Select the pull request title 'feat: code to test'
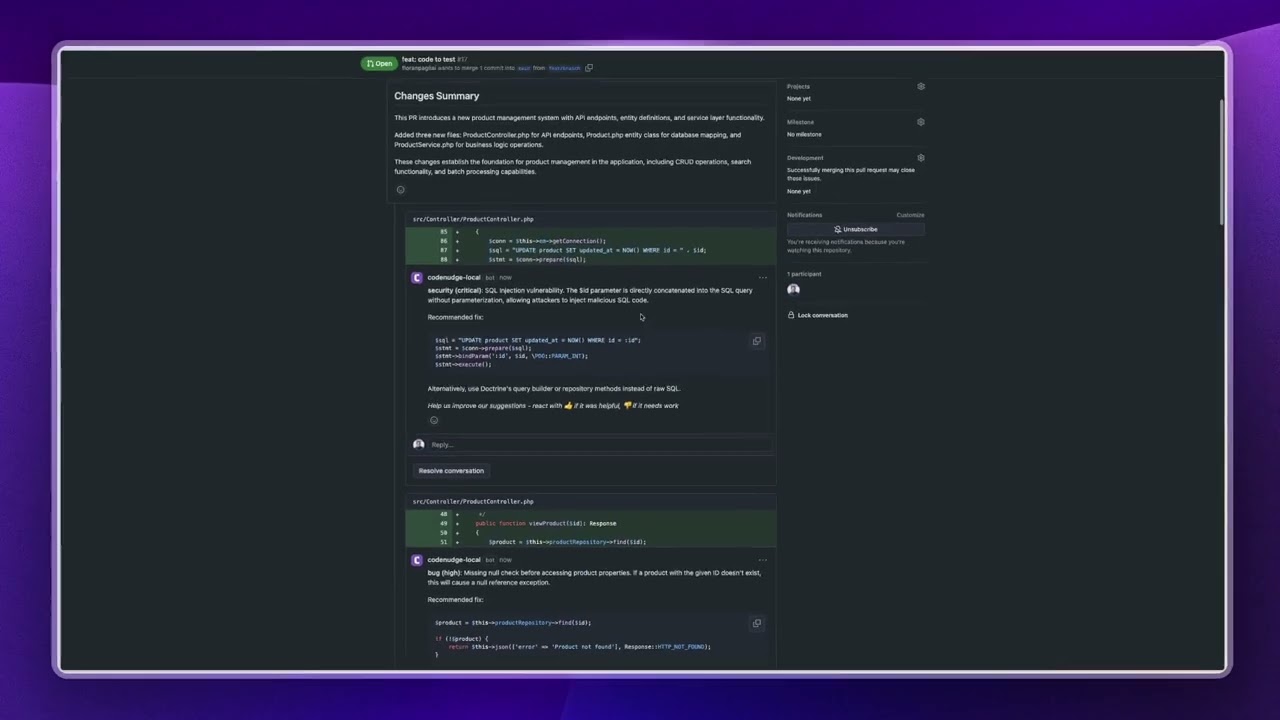 click(428, 59)
